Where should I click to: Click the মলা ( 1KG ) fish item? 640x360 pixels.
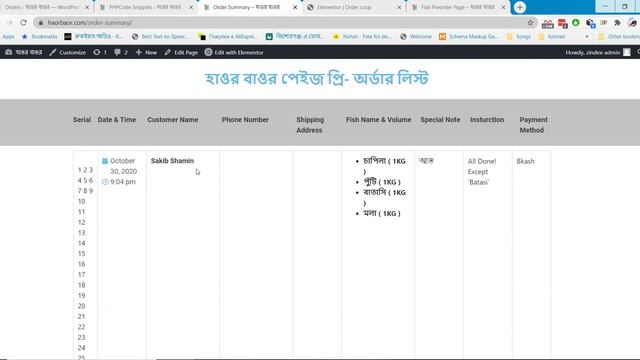pos(382,213)
